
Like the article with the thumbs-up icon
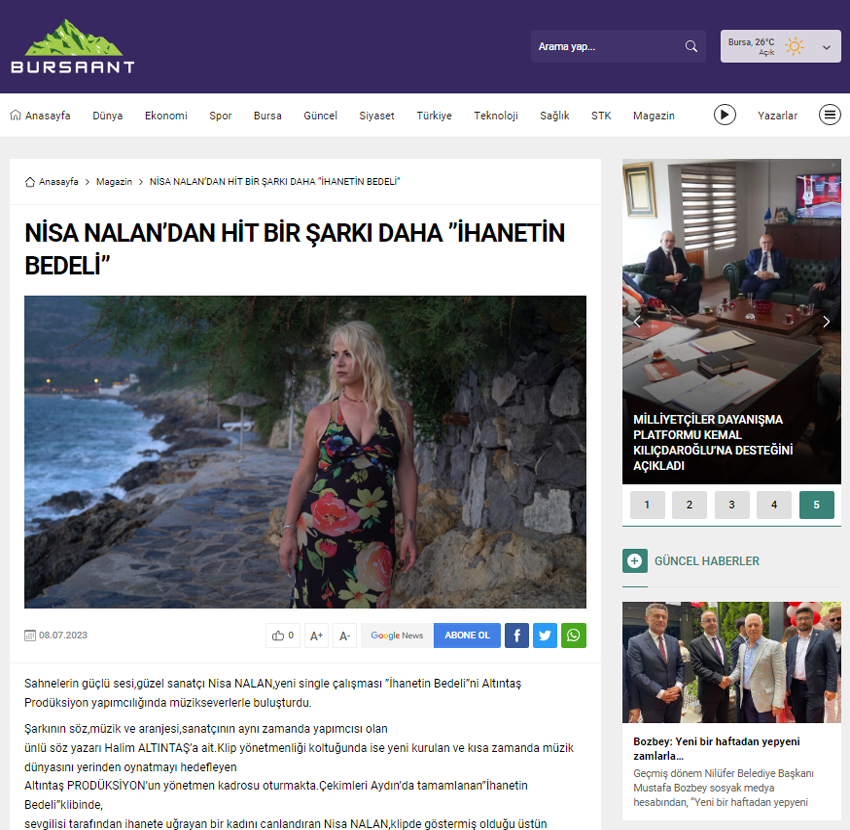[282, 635]
